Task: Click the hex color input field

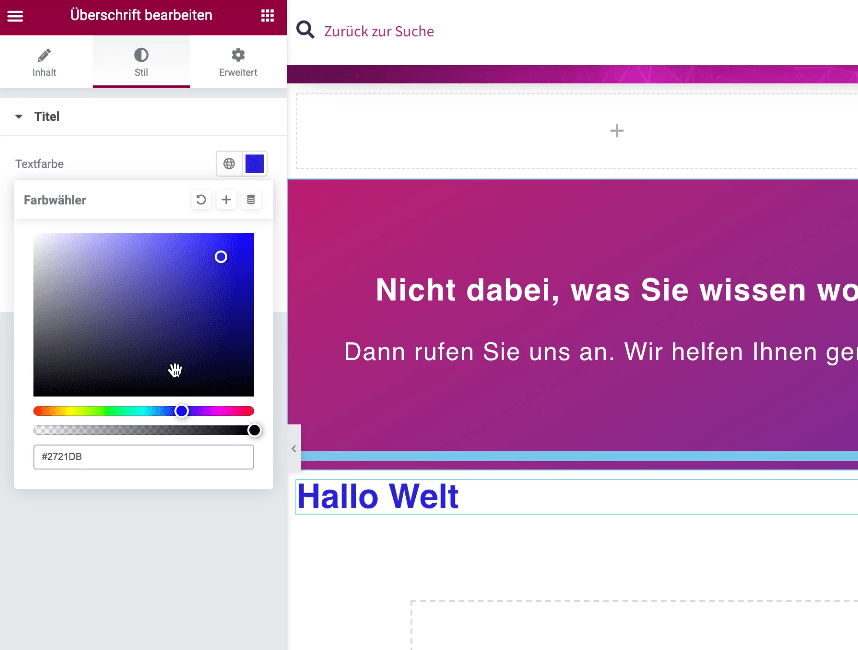Action: (143, 457)
